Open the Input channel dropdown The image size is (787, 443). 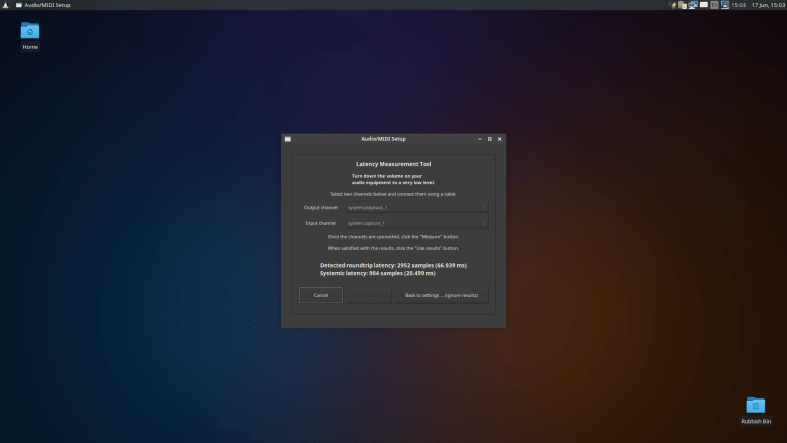(x=417, y=223)
